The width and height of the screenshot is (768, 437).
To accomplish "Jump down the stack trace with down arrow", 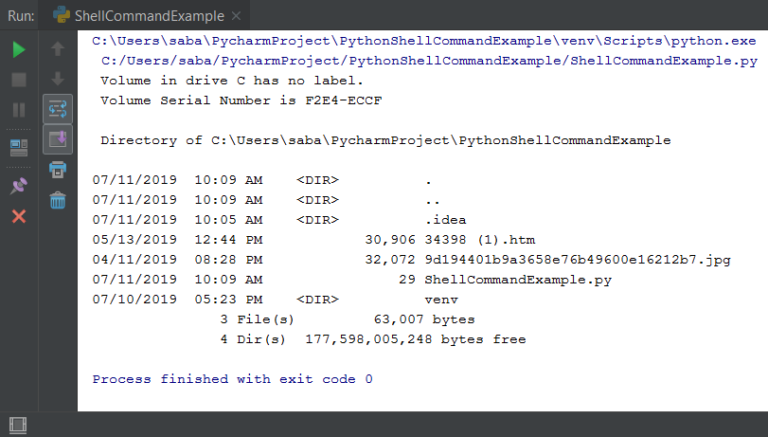I will point(57,78).
